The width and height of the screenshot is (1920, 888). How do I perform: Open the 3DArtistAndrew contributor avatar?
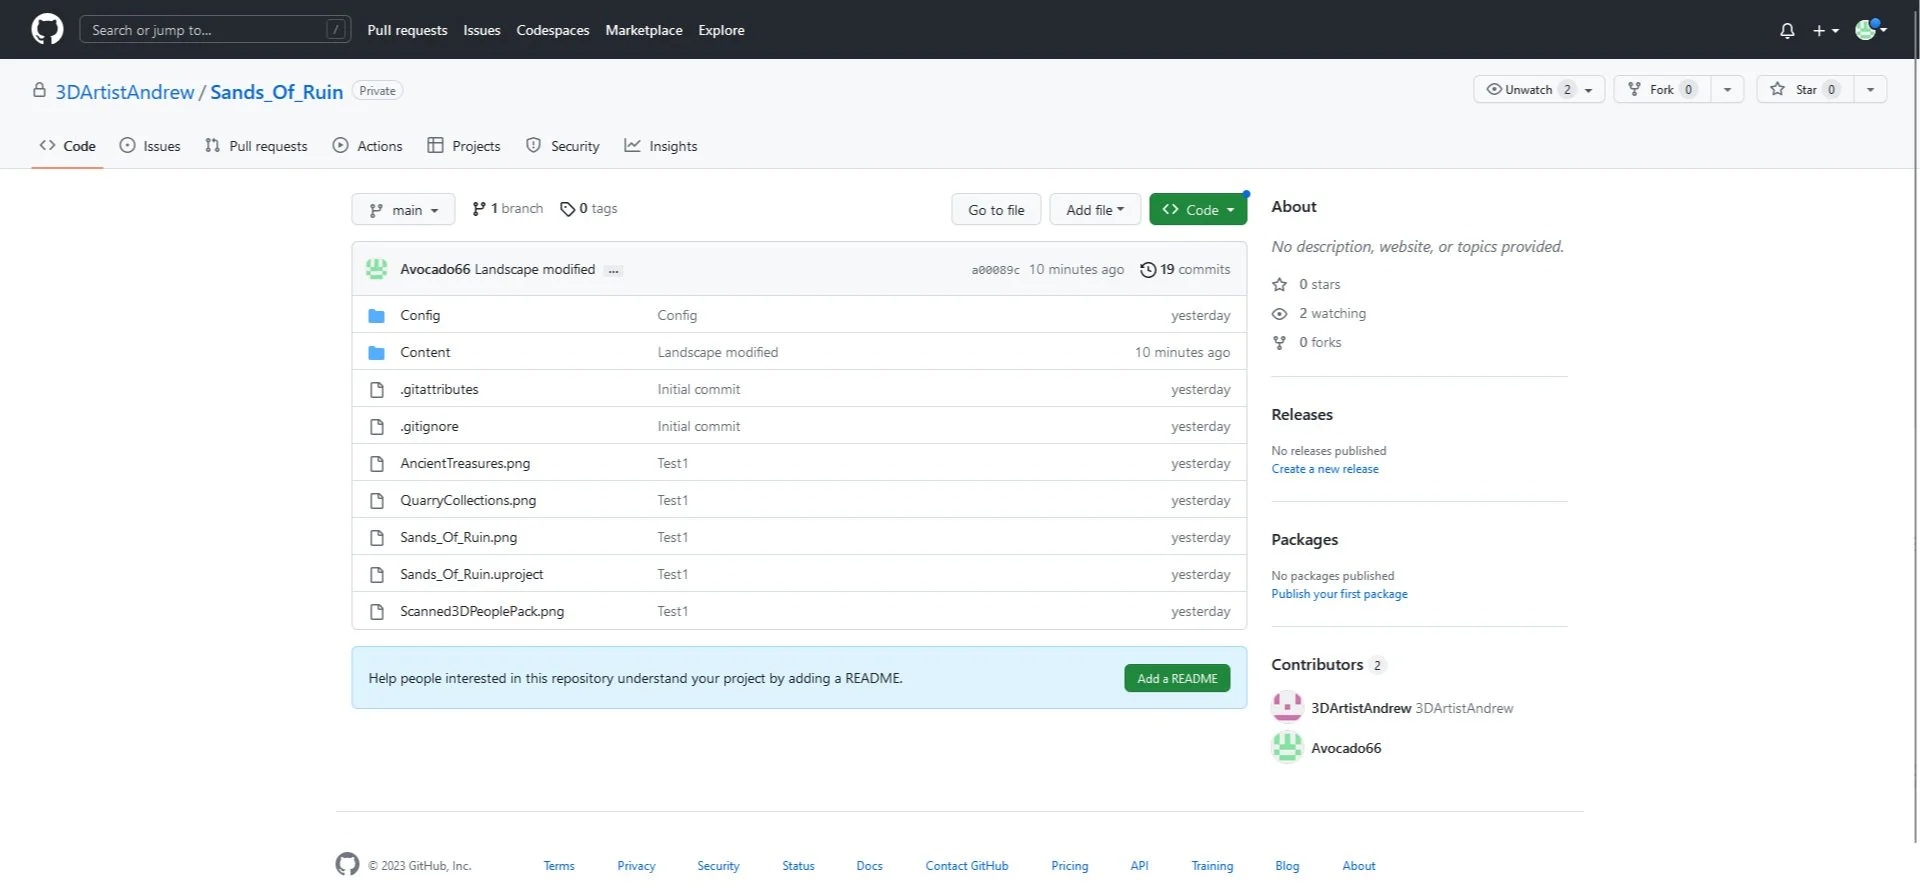(x=1287, y=707)
